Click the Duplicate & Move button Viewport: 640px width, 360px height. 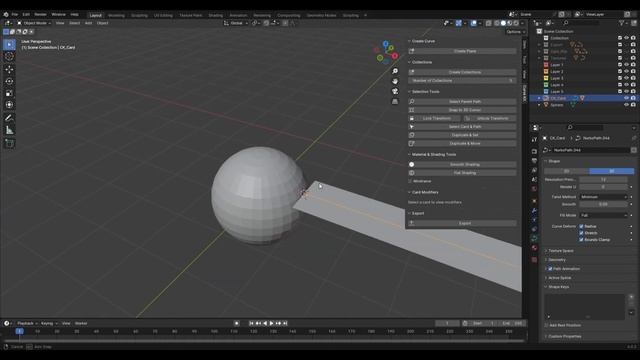462,144
